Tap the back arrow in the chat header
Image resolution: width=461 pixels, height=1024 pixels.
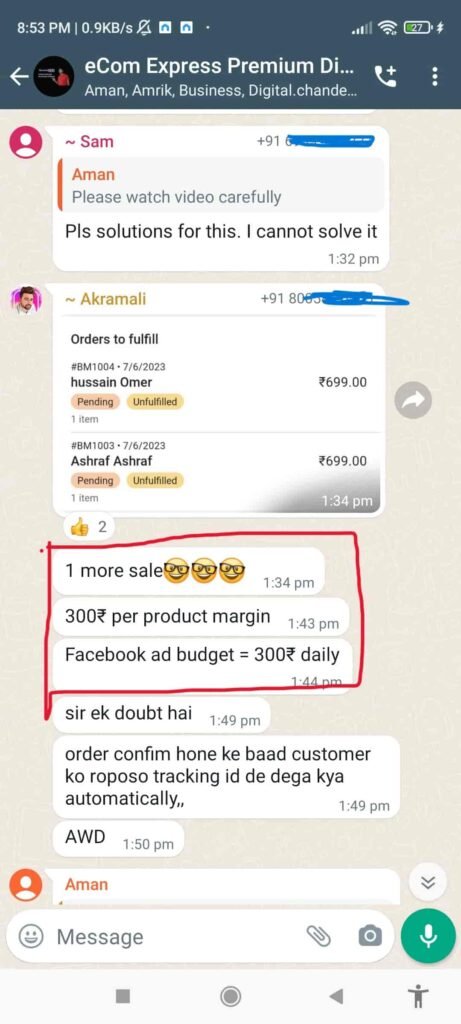pyautogui.click(x=19, y=76)
